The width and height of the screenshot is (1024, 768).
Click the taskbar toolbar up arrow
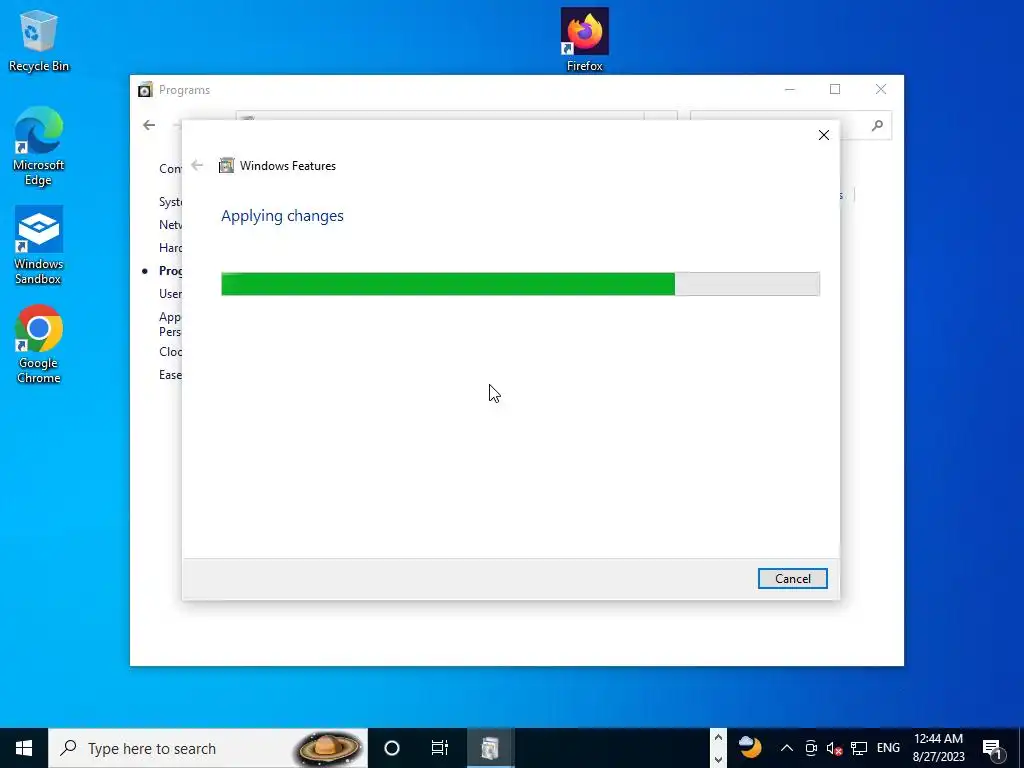(x=718, y=737)
